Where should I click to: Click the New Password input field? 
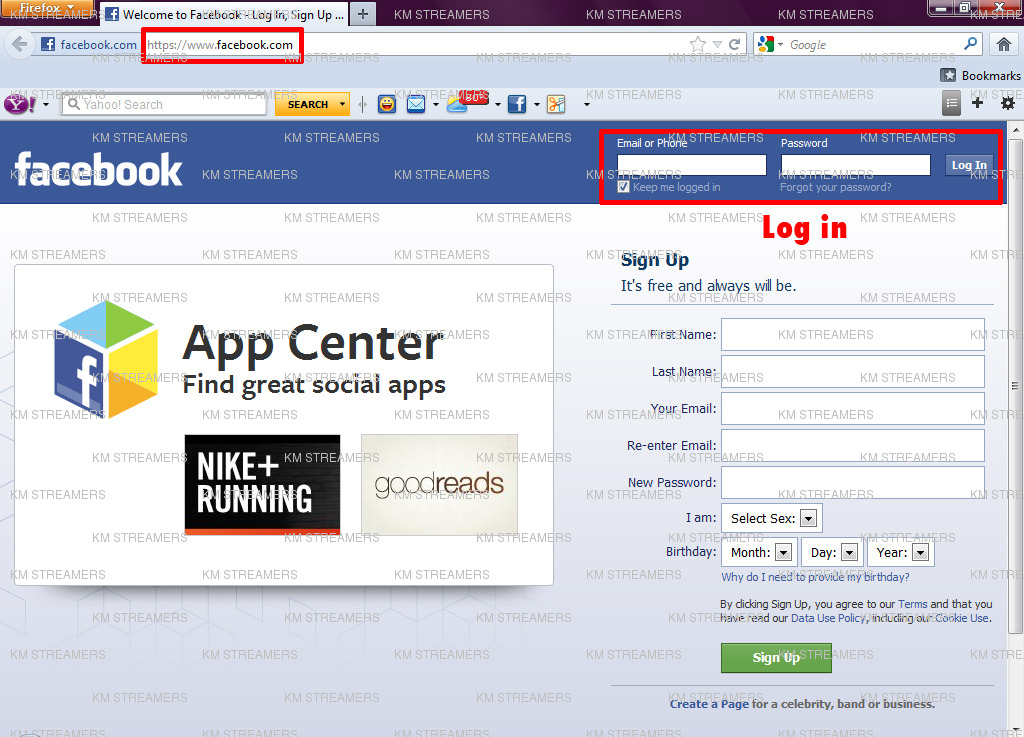point(853,482)
